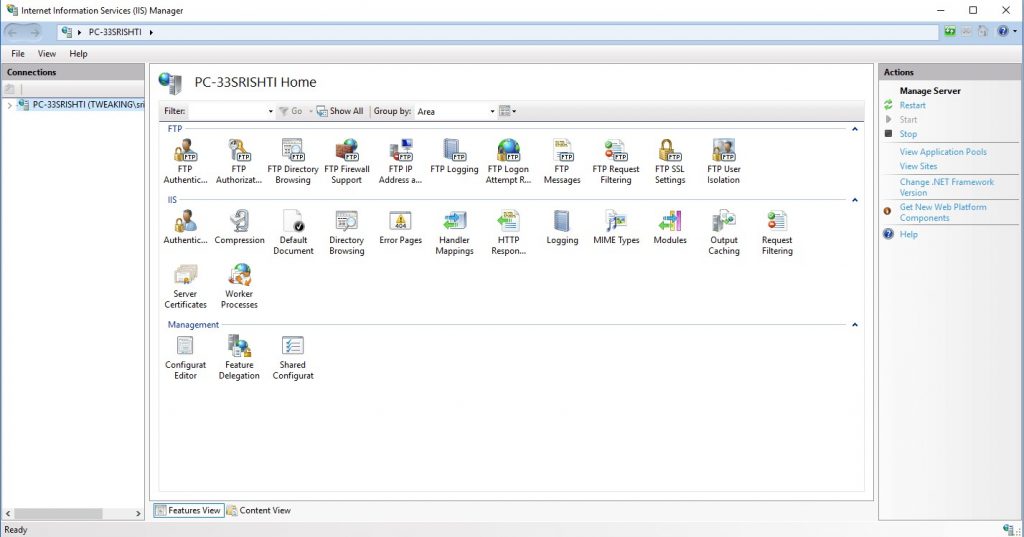This screenshot has height=537, width=1024.
Task: Open FTP SSL Settings feature
Action: tap(670, 161)
